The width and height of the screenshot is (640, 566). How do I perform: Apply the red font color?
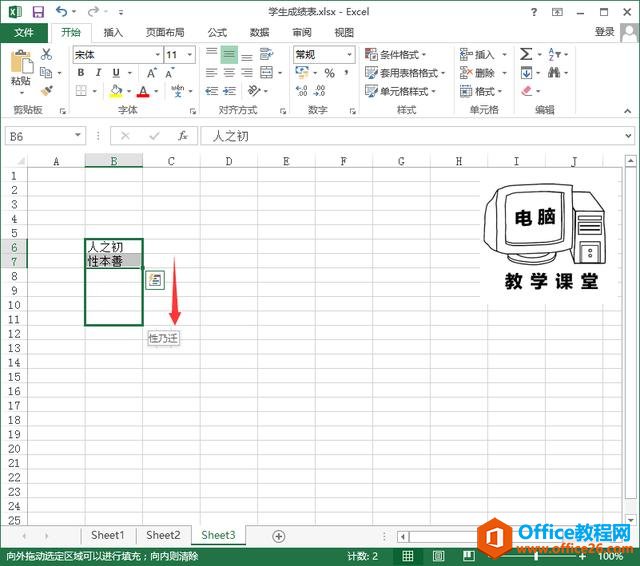(143, 91)
